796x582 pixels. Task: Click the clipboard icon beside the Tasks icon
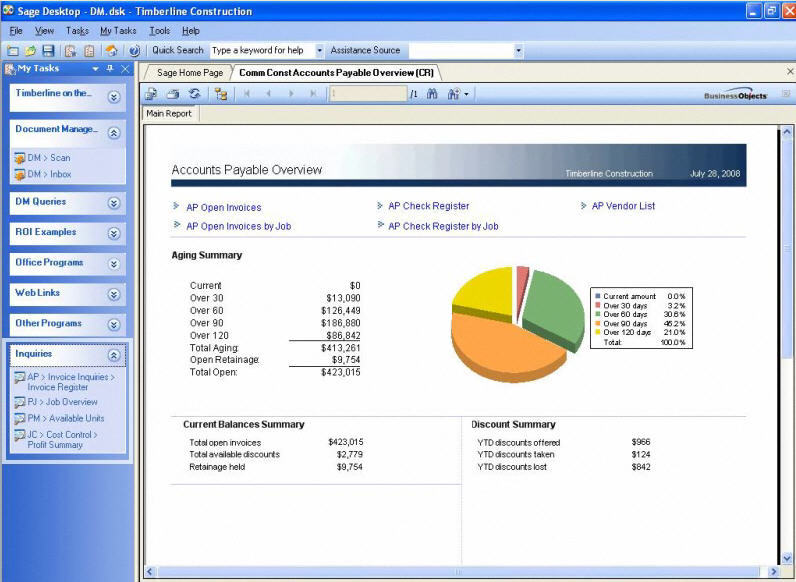[x=89, y=51]
